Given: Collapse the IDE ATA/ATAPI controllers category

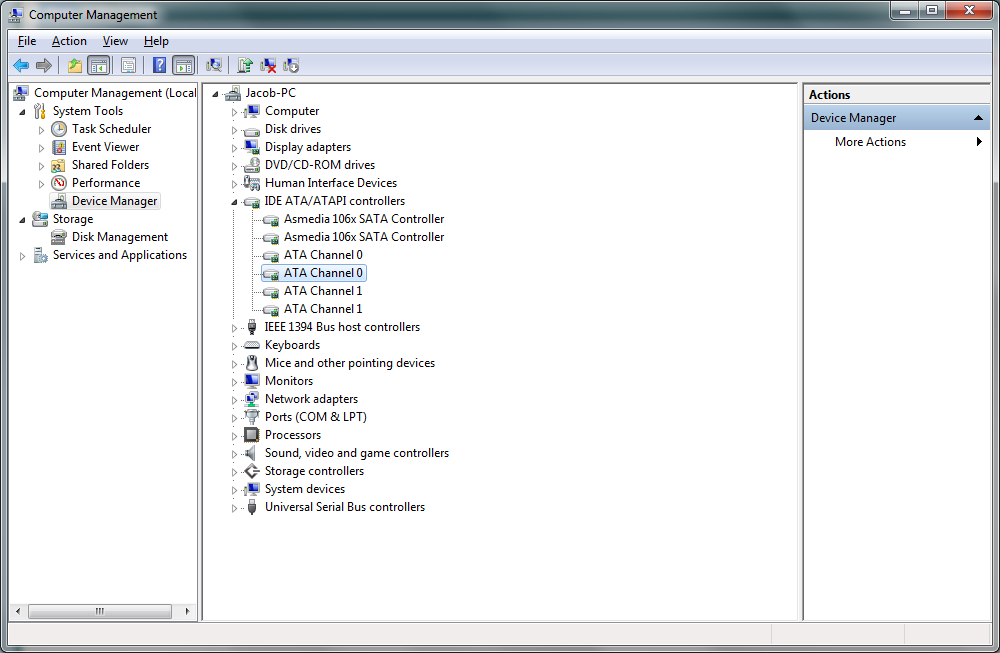Looking at the screenshot, I should pyautogui.click(x=234, y=202).
